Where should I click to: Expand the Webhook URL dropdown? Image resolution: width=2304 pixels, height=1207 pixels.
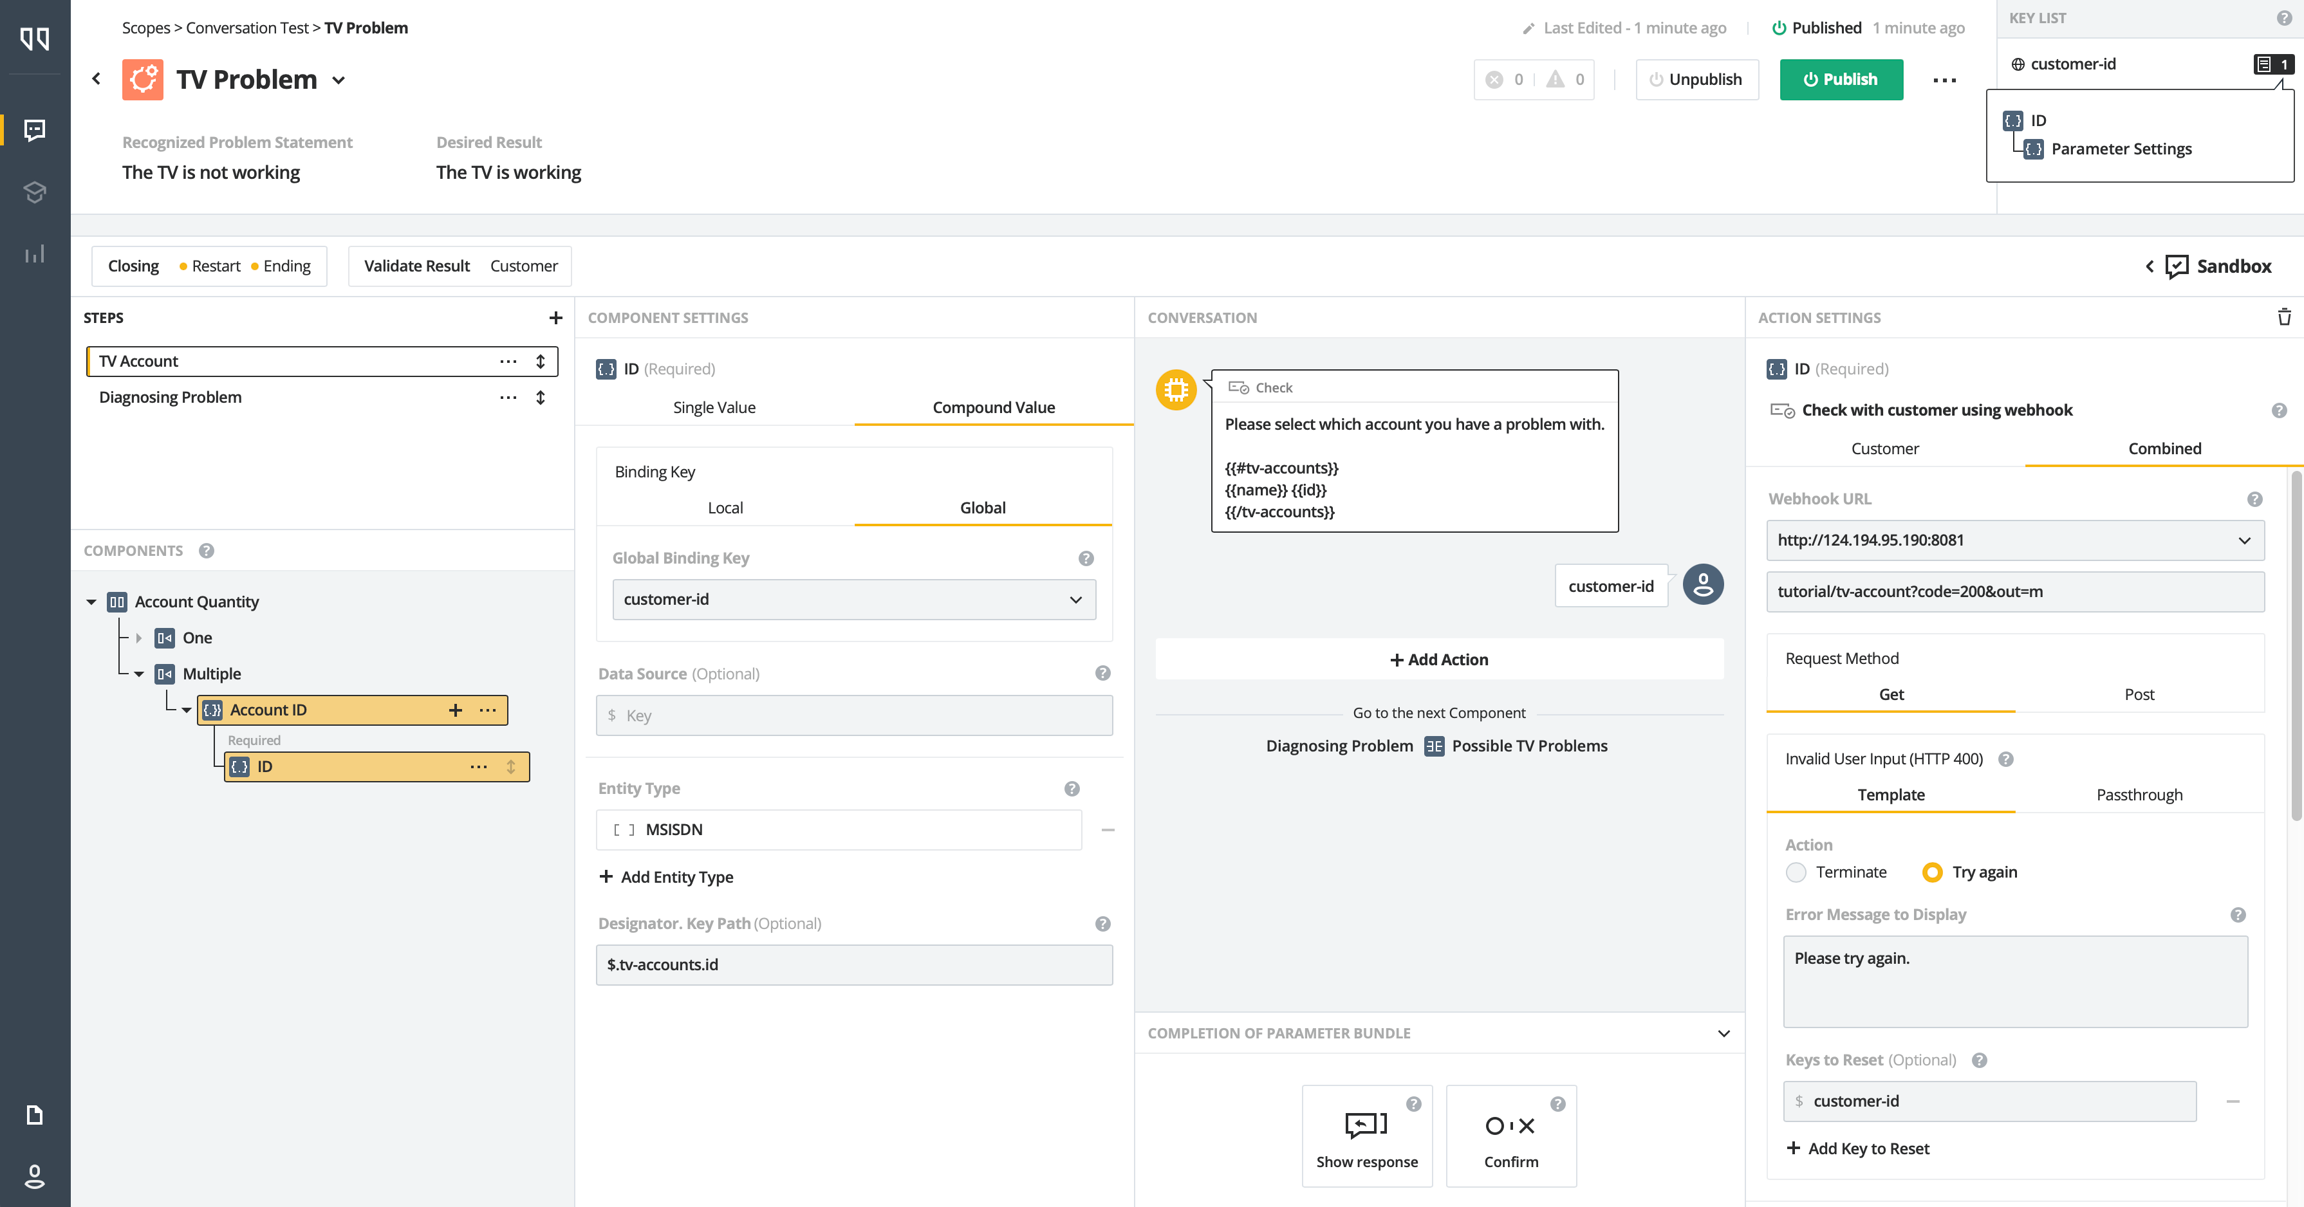coord(2244,541)
